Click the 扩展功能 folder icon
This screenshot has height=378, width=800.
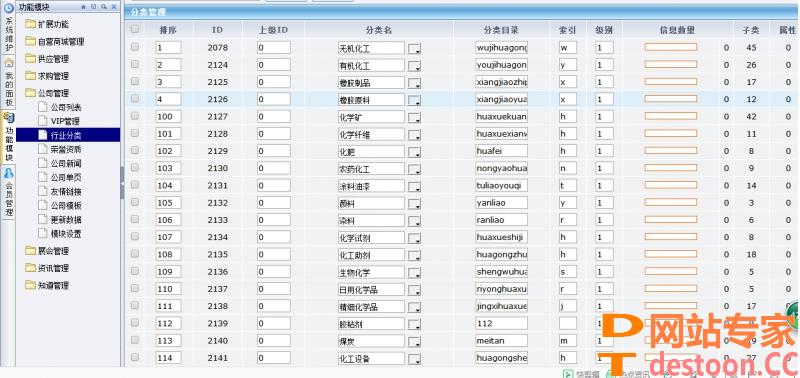(31, 24)
